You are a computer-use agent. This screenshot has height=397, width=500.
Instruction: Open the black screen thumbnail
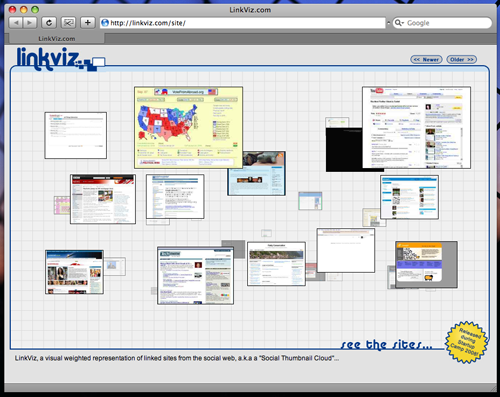pos(344,150)
